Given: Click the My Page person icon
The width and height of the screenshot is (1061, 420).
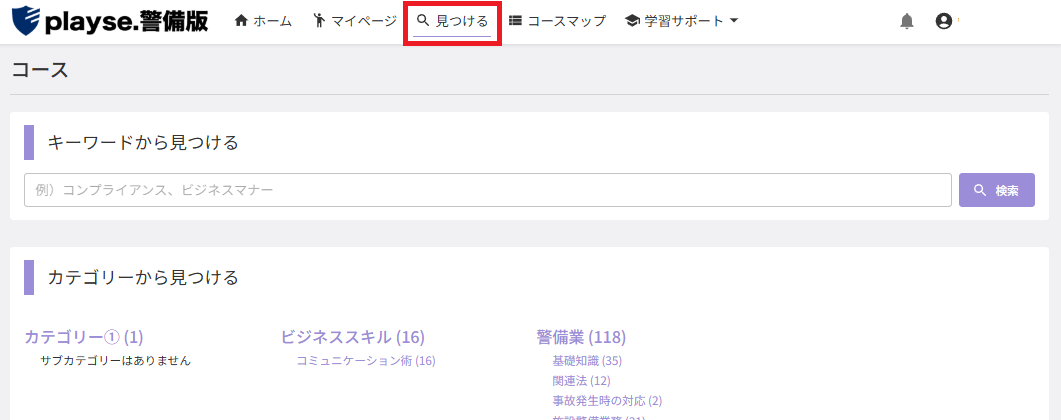Looking at the screenshot, I should pyautogui.click(x=320, y=21).
